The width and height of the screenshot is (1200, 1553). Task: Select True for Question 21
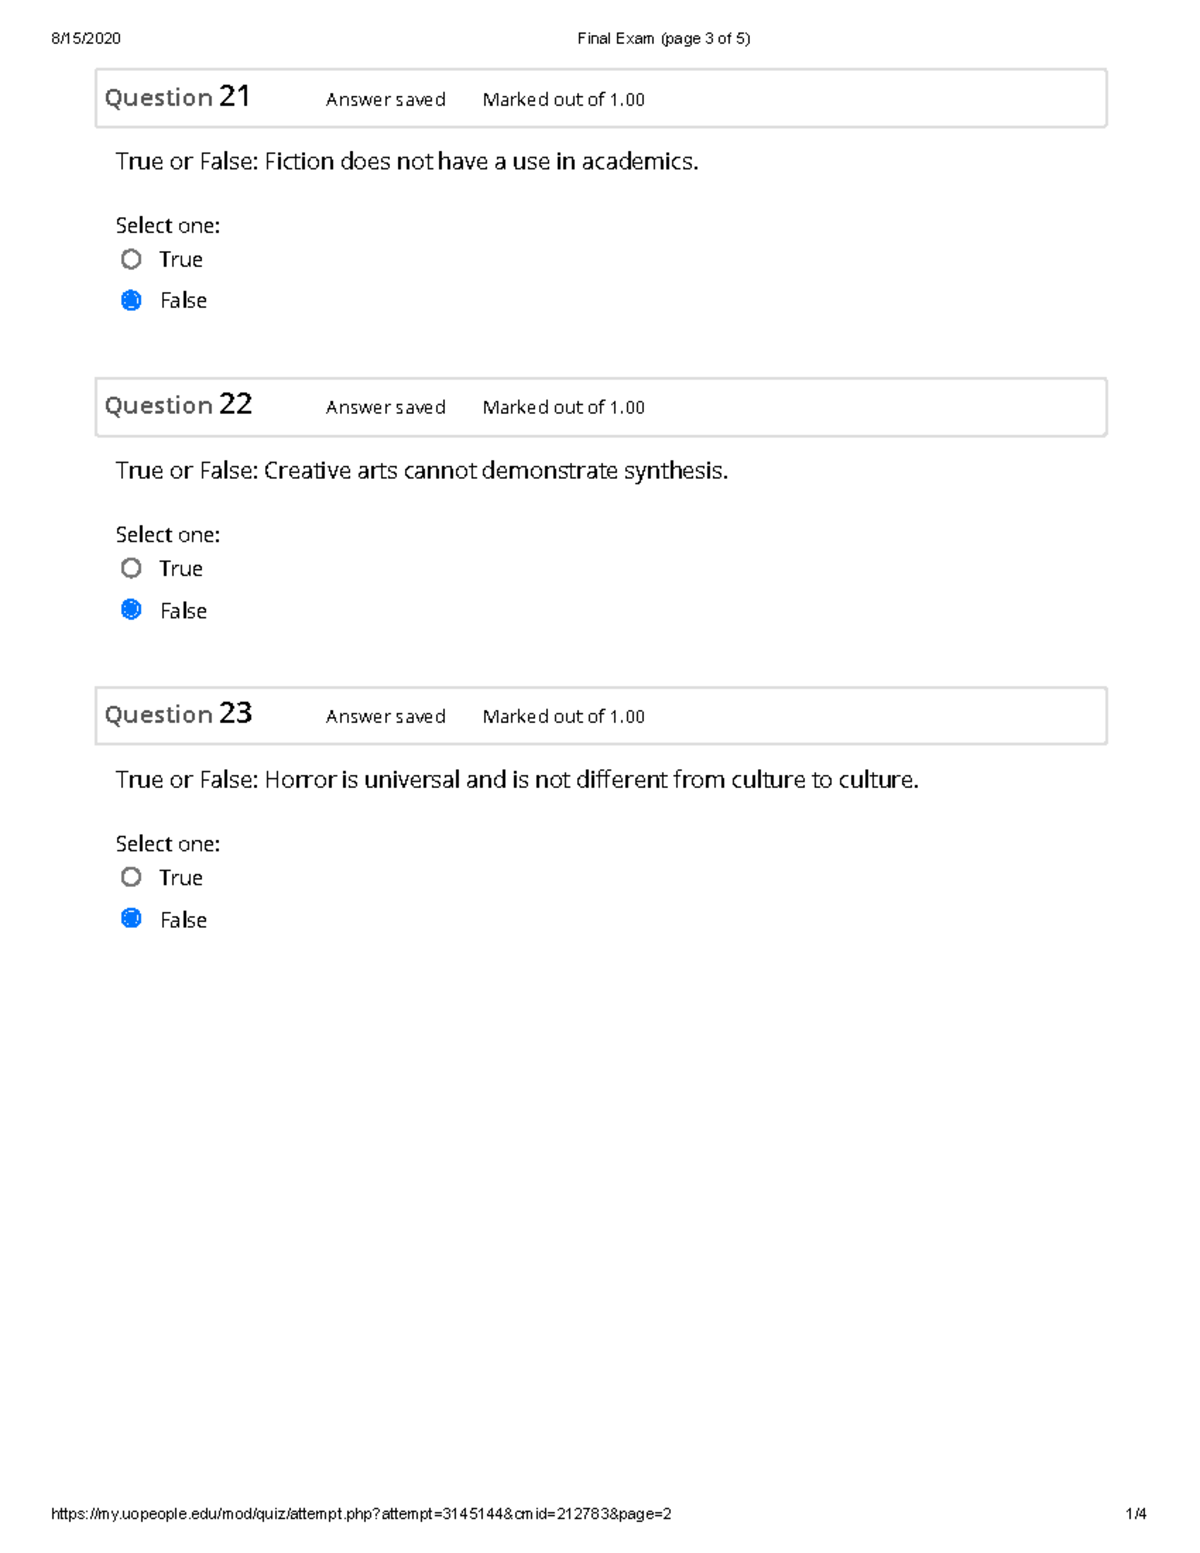coord(131,260)
